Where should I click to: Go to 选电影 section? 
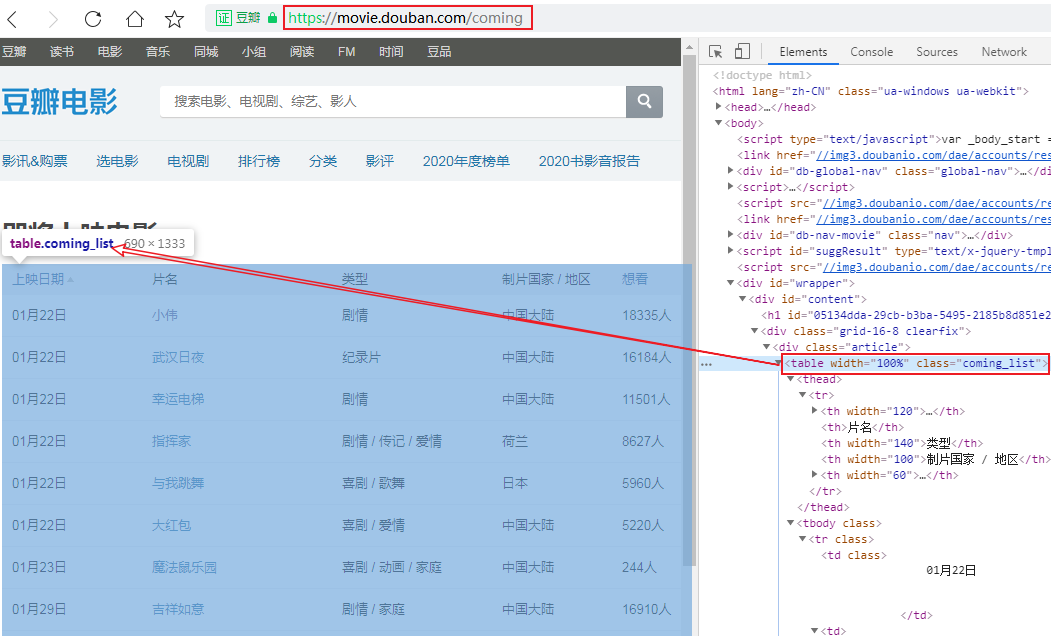[x=117, y=161]
